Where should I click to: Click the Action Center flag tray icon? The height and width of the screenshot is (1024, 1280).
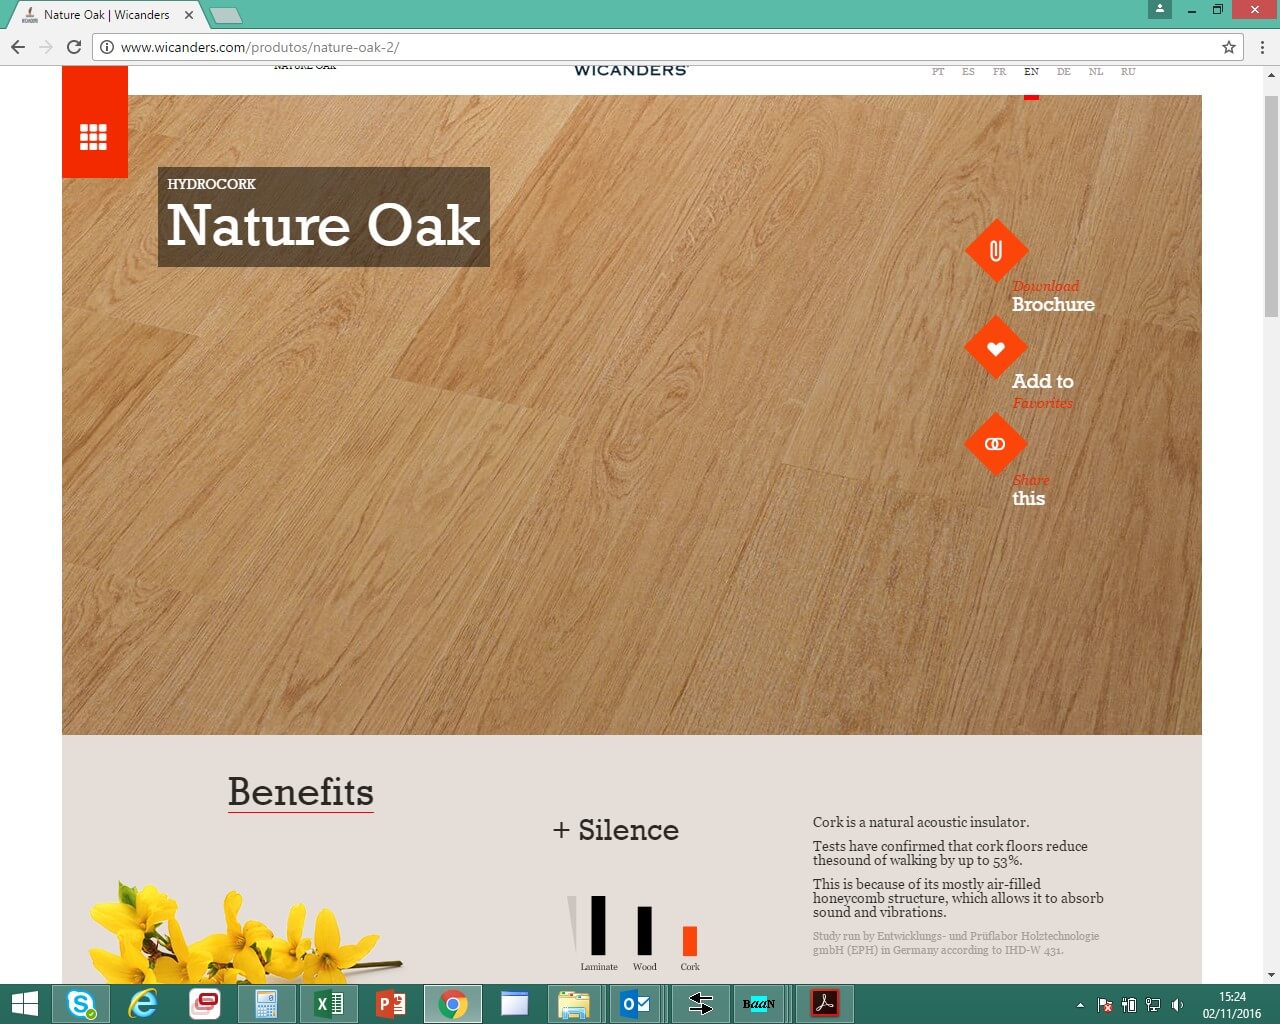tap(1105, 1005)
